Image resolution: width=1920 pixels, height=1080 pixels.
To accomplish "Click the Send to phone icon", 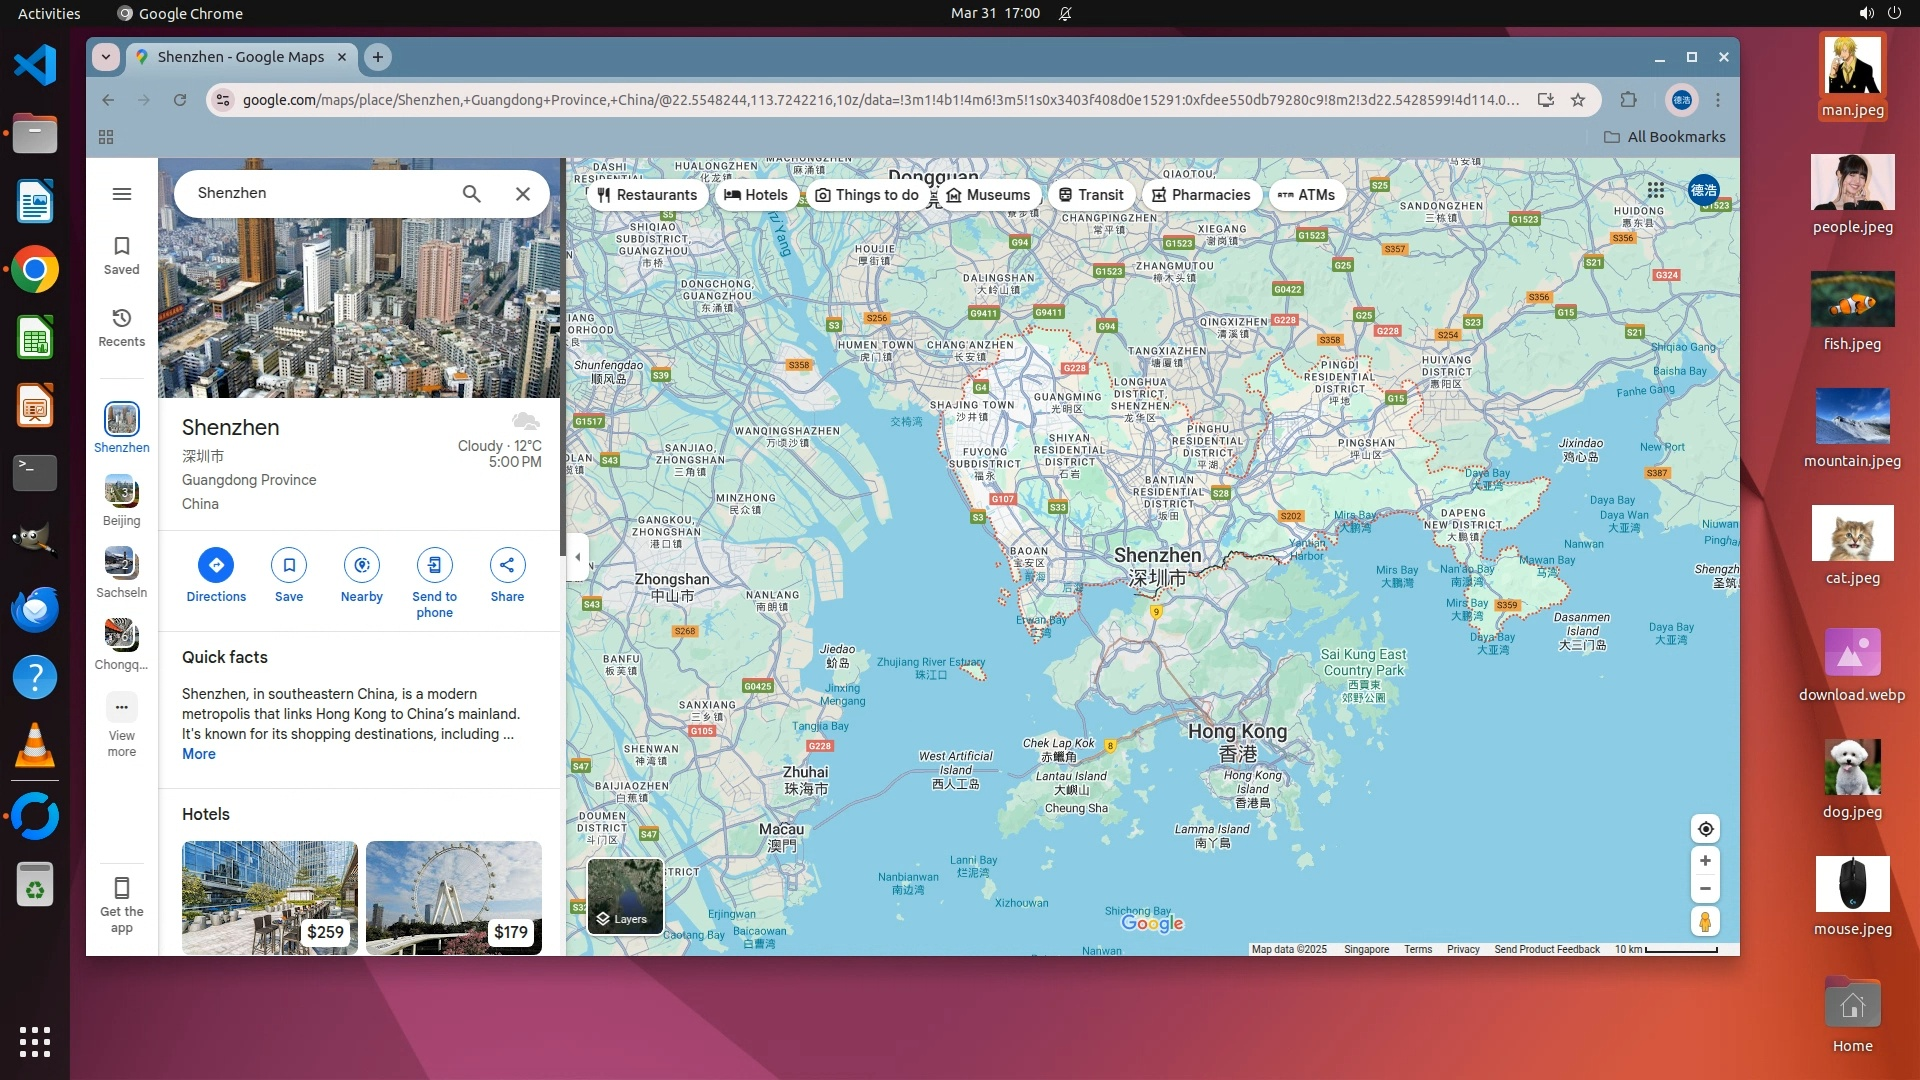I will click(x=434, y=565).
